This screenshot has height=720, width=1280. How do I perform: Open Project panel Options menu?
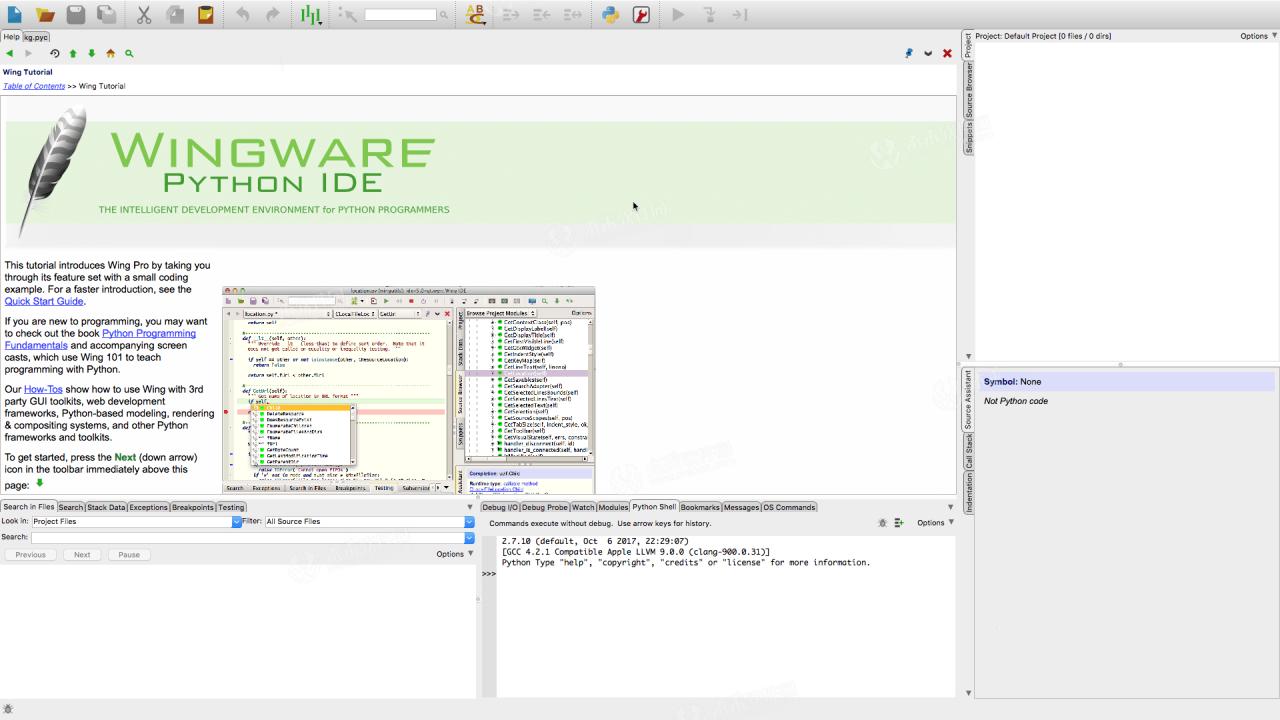(x=1259, y=36)
